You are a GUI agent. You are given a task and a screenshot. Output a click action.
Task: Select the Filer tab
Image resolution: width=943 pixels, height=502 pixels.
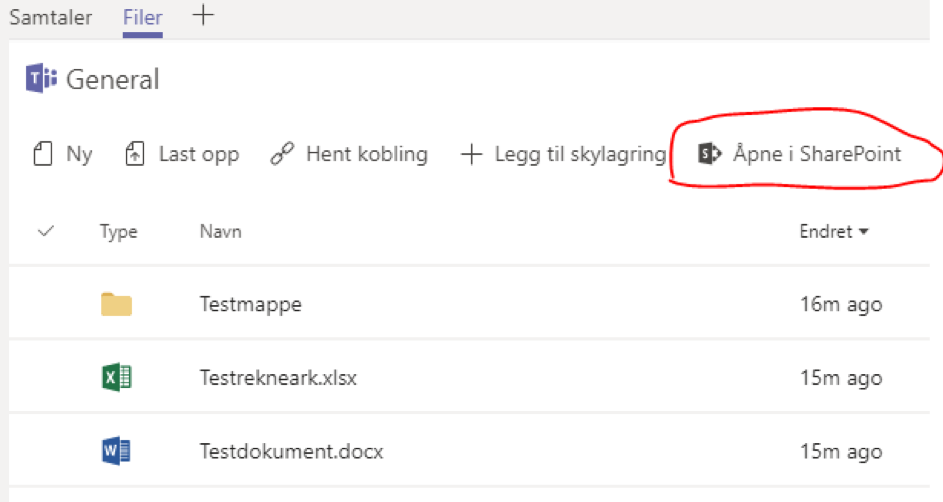click(x=143, y=18)
